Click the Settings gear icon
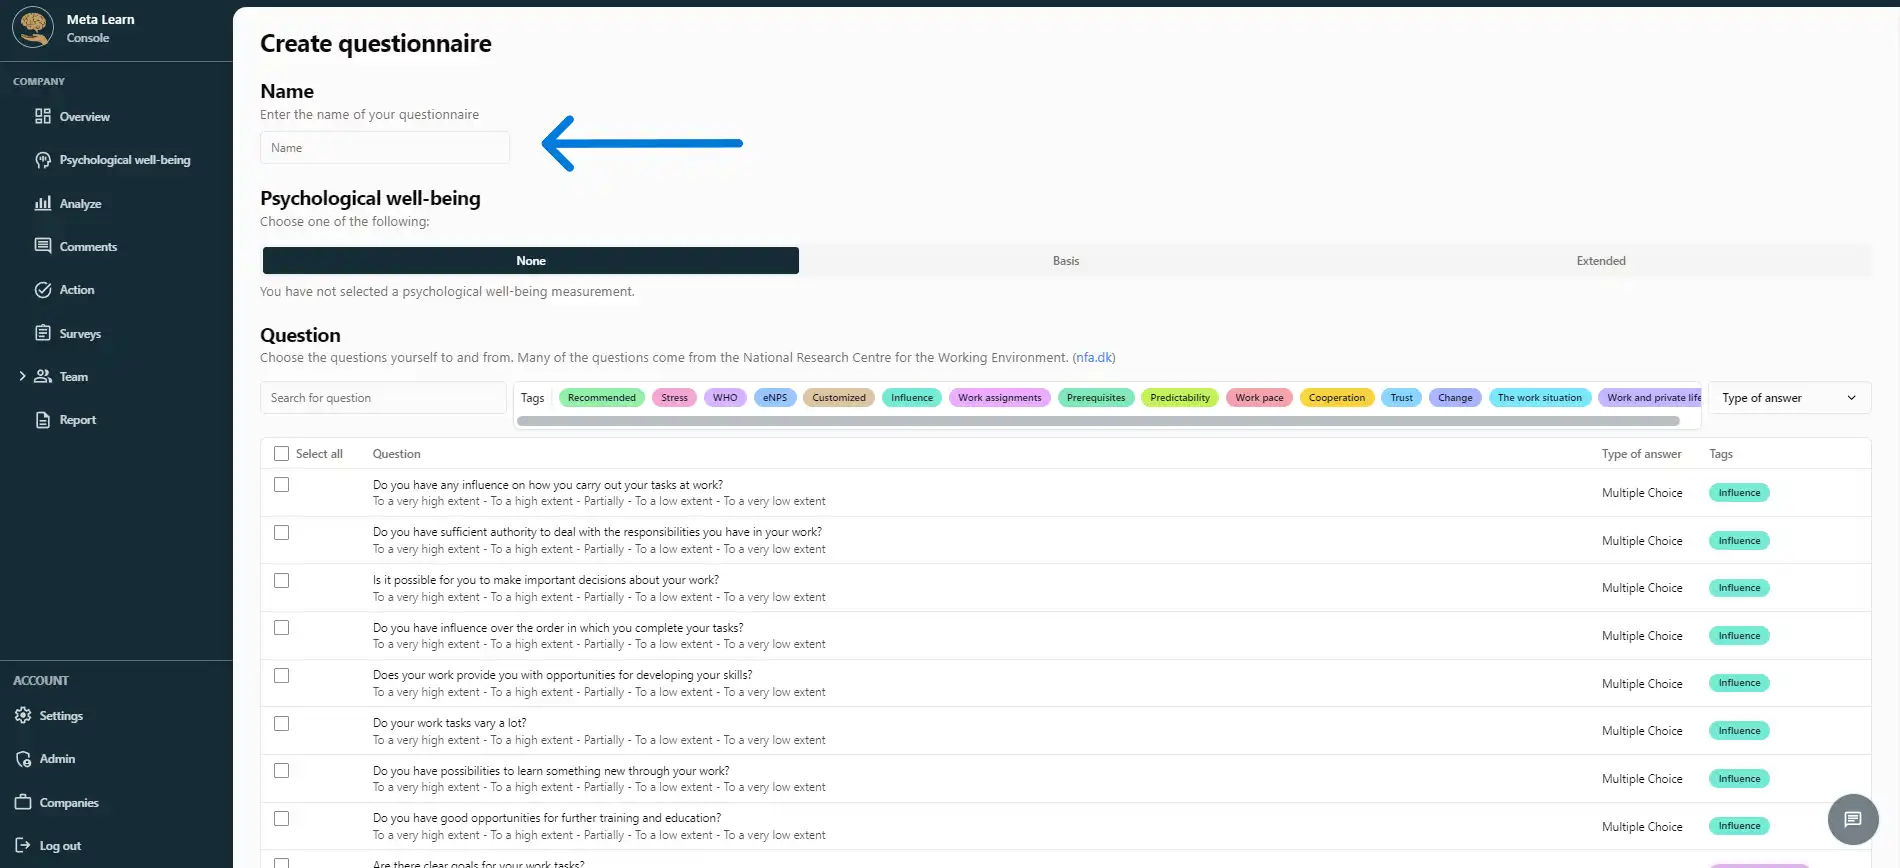This screenshot has height=868, width=1900. click(23, 716)
